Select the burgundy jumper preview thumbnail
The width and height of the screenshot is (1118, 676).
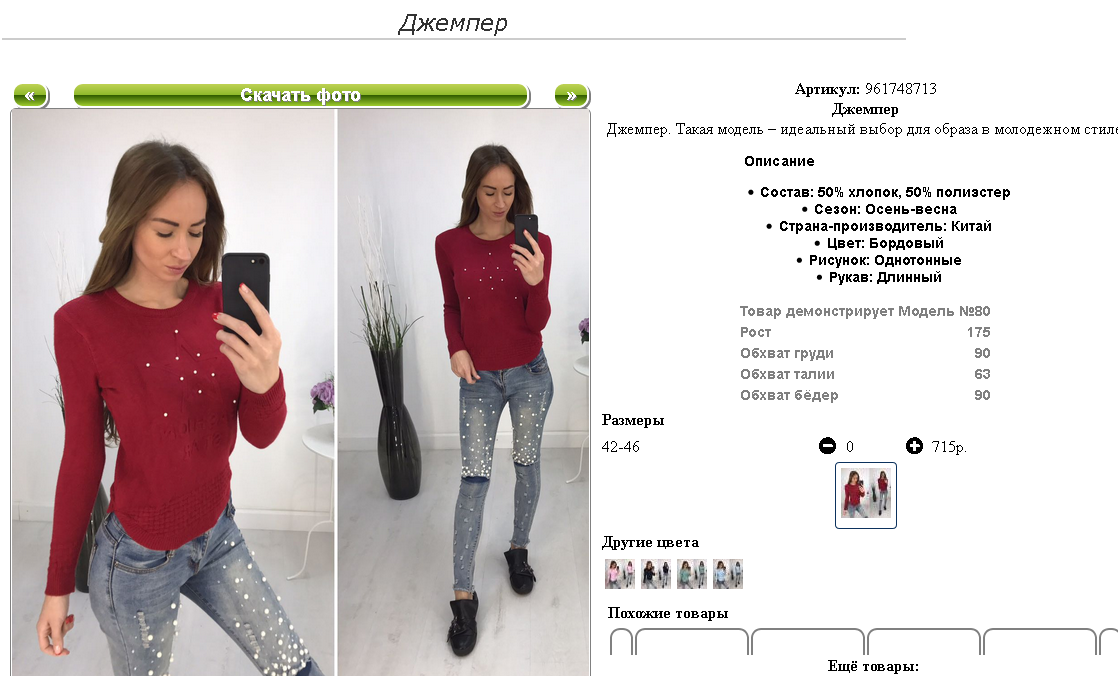(866, 496)
